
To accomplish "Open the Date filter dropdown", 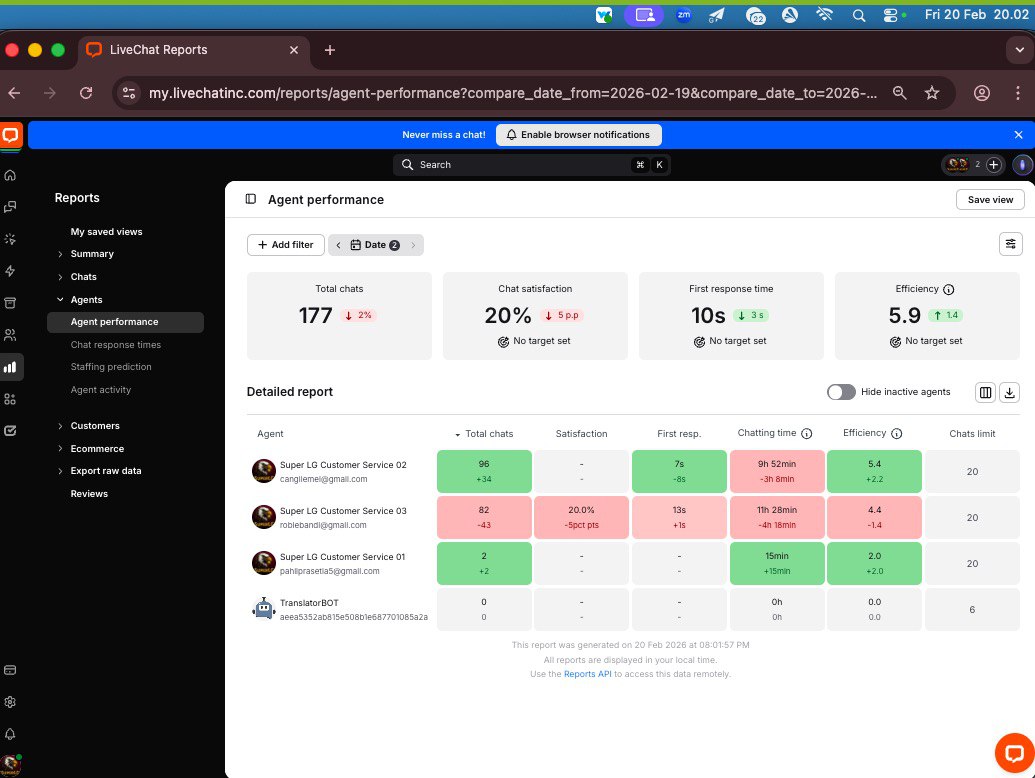I will (375, 245).
